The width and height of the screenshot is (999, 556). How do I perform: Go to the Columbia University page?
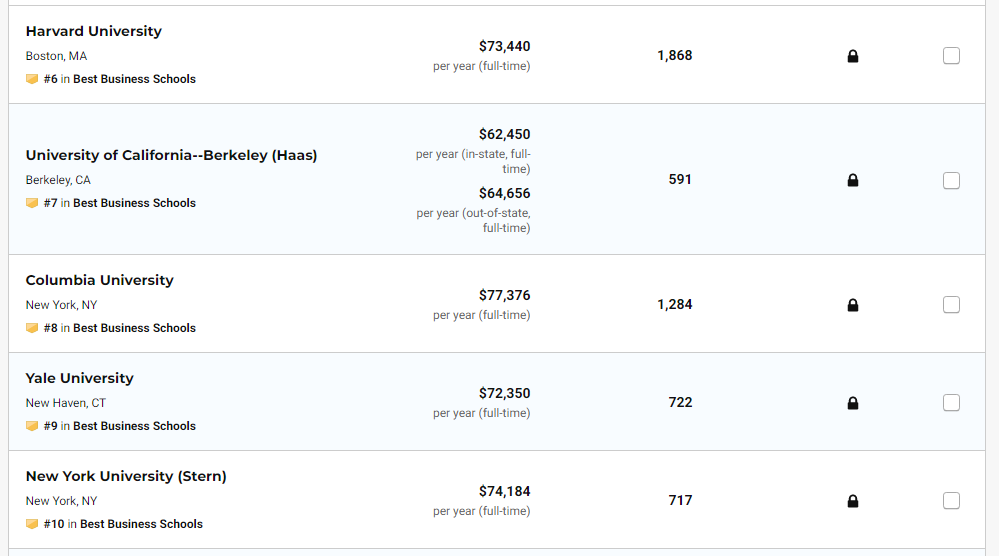[99, 280]
